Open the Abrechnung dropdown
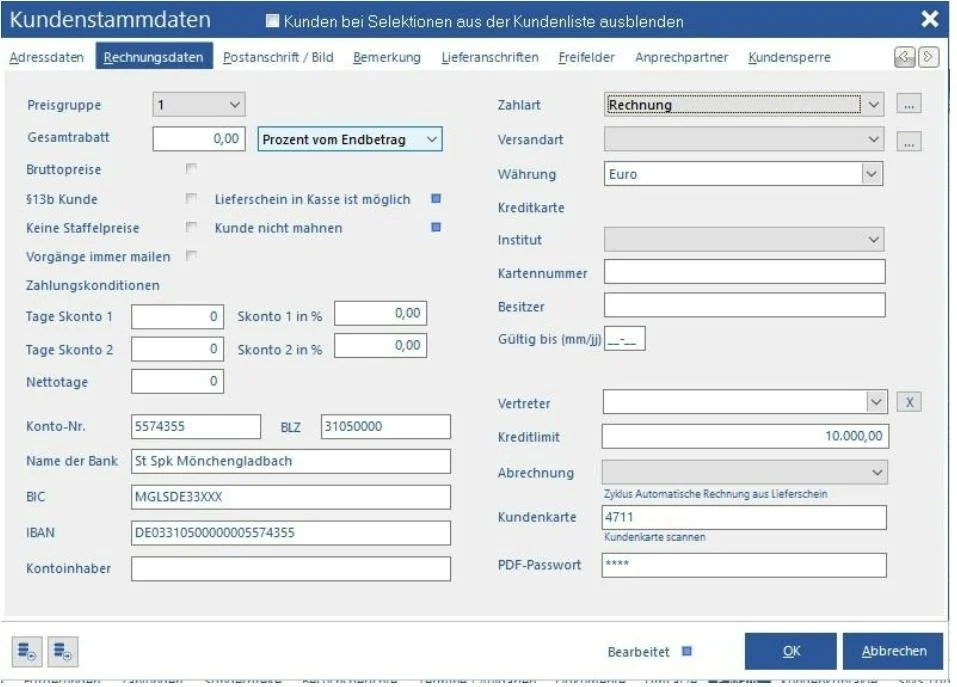The width and height of the screenshot is (957, 687). [x=745, y=472]
